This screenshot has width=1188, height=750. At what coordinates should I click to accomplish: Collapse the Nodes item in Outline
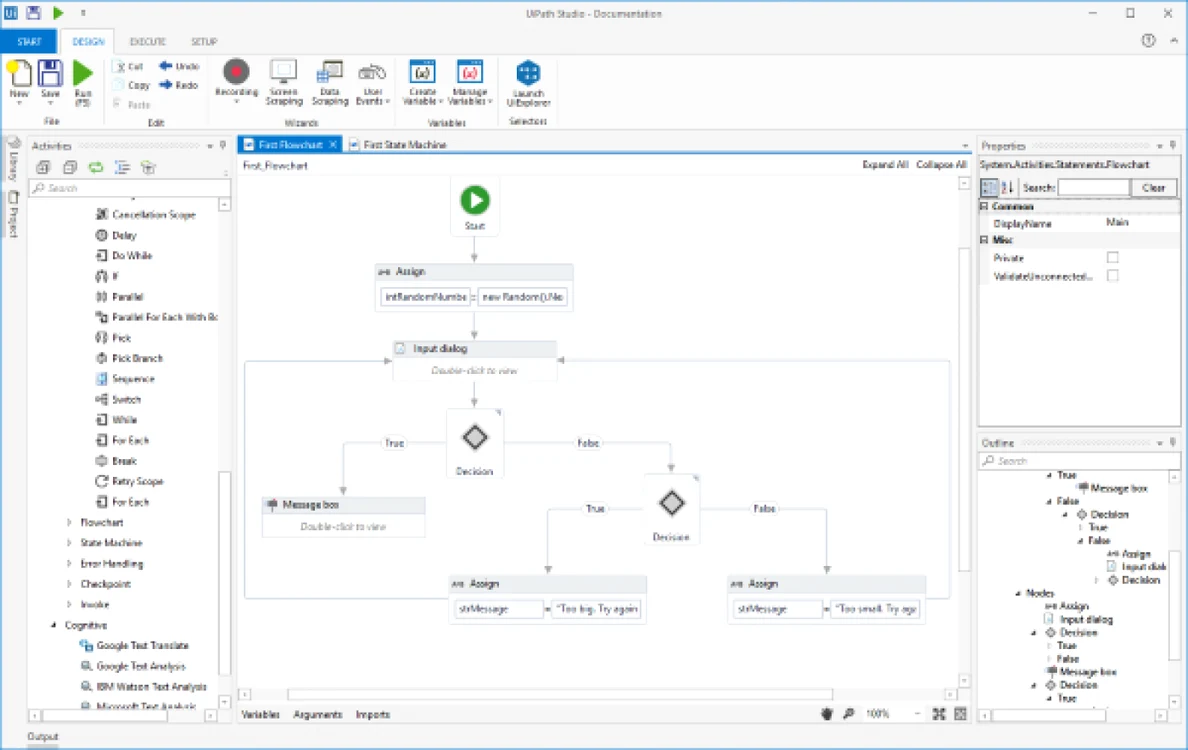click(1018, 593)
